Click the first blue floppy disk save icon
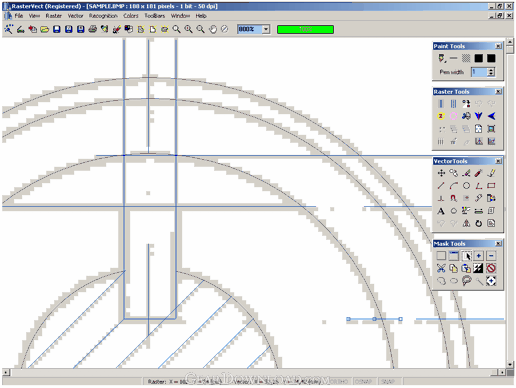Screen dimensions: 516x388 (x=57, y=29)
